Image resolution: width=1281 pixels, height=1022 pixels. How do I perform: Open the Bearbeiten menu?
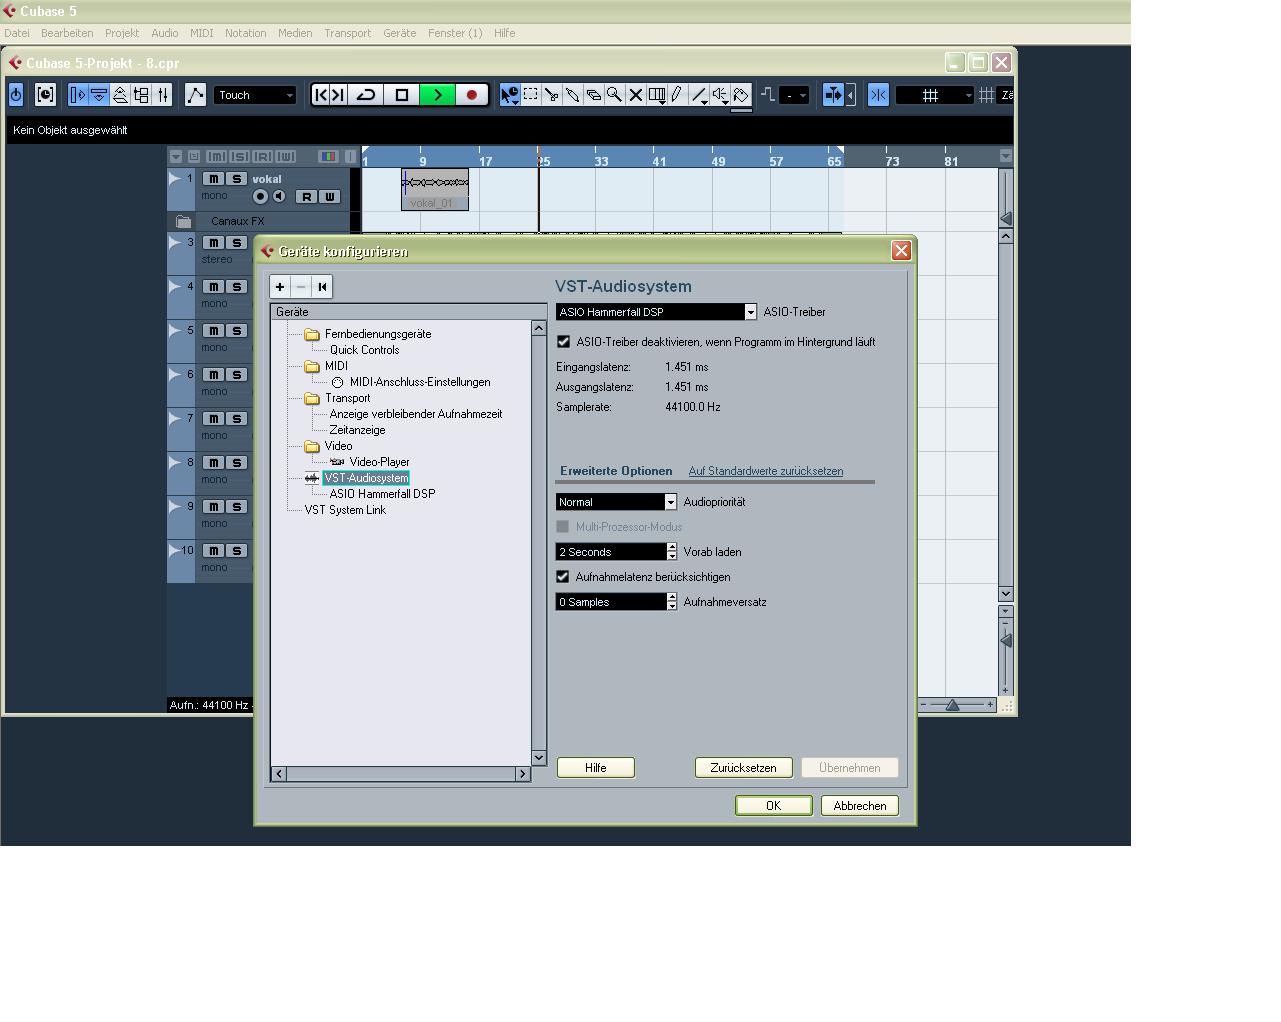pos(67,33)
